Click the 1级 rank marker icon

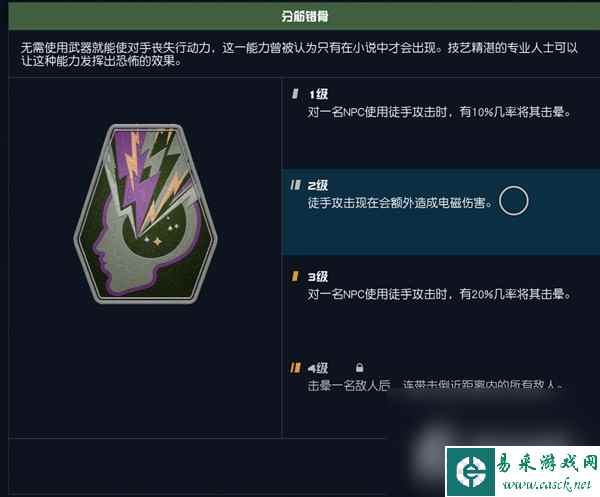coord(295,94)
